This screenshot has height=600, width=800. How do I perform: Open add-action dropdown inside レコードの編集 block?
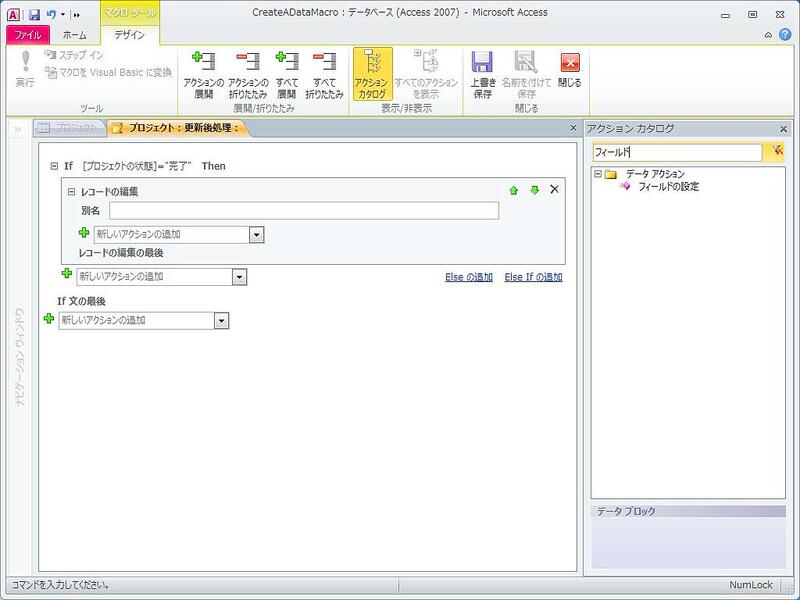[x=256, y=235]
